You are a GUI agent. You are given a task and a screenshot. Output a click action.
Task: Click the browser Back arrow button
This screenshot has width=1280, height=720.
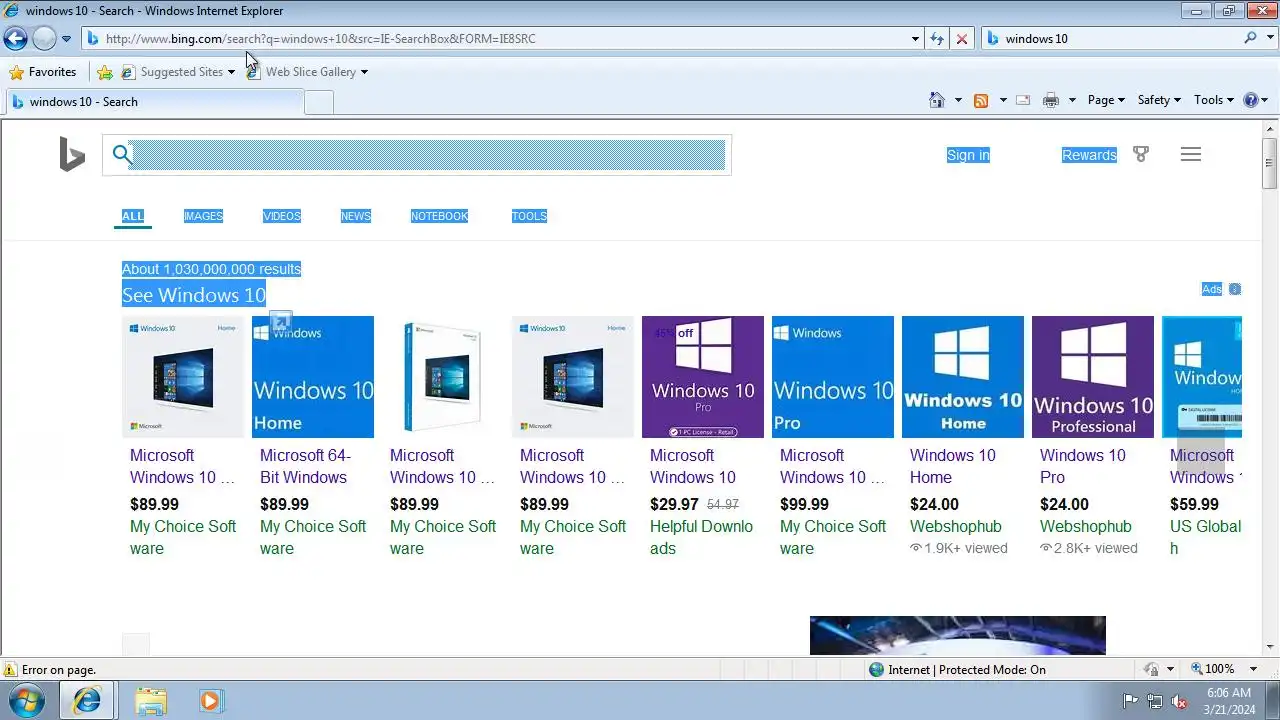15,39
